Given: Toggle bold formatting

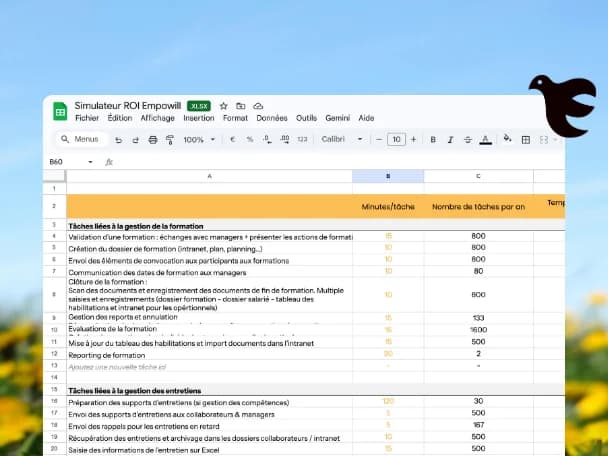Looking at the screenshot, I should (433, 140).
